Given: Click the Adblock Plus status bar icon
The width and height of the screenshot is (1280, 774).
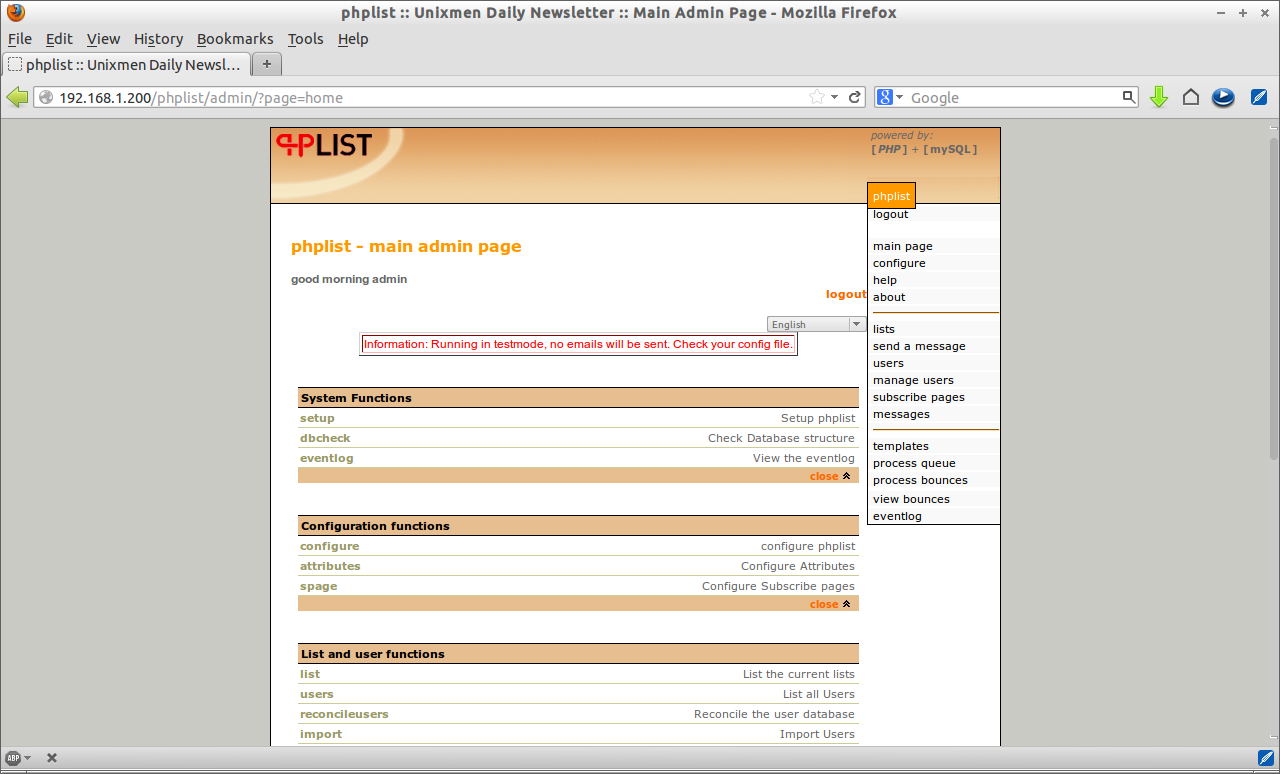Looking at the screenshot, I should [13, 758].
